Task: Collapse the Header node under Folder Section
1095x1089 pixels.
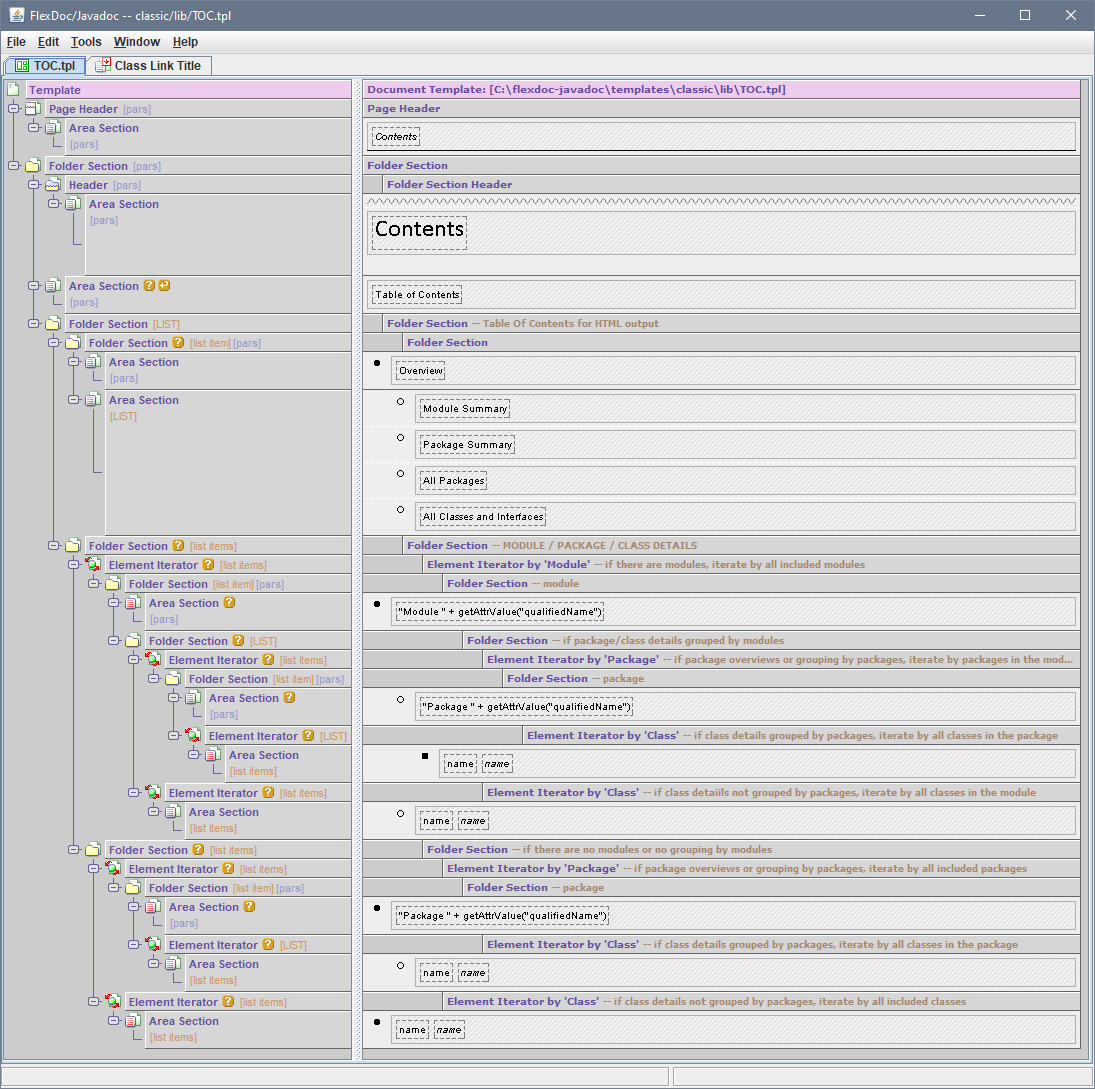Action: coord(33,184)
